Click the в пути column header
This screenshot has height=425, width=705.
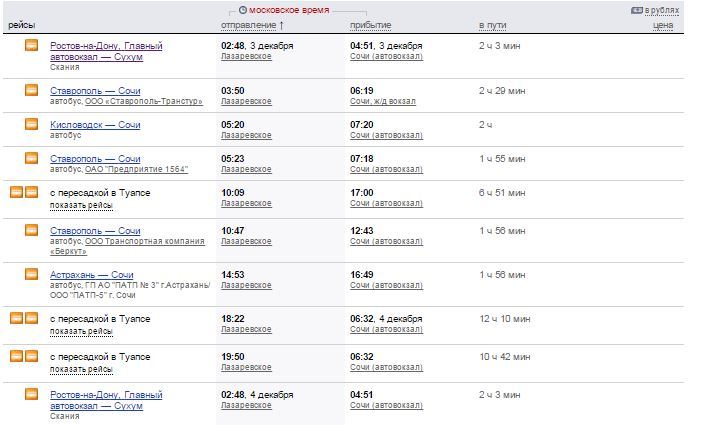coord(494,25)
